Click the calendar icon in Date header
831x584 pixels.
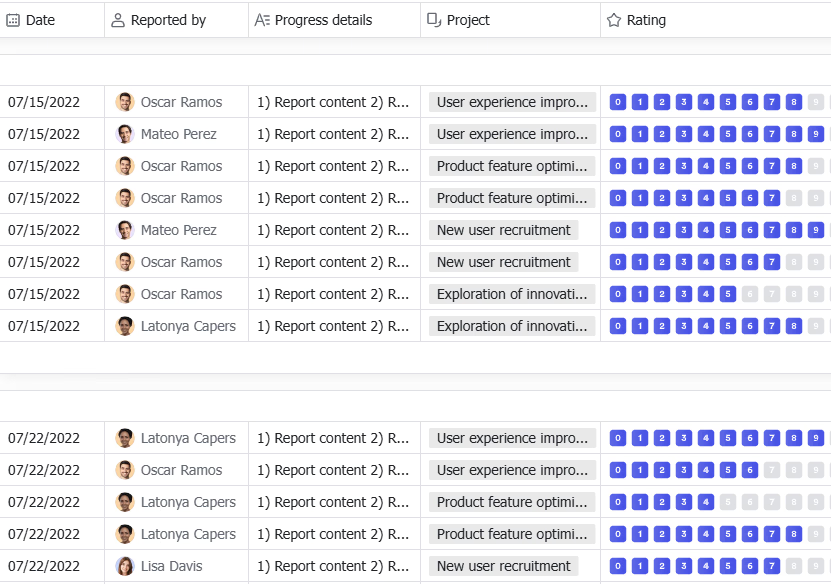(x=13, y=20)
